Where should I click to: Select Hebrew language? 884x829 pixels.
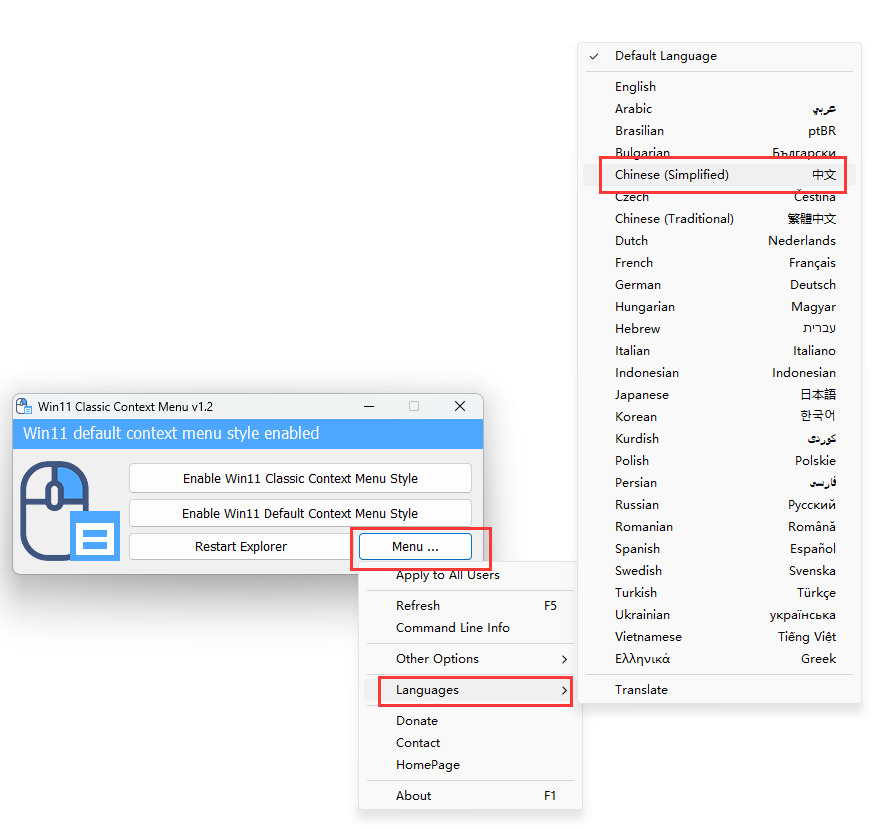click(719, 329)
